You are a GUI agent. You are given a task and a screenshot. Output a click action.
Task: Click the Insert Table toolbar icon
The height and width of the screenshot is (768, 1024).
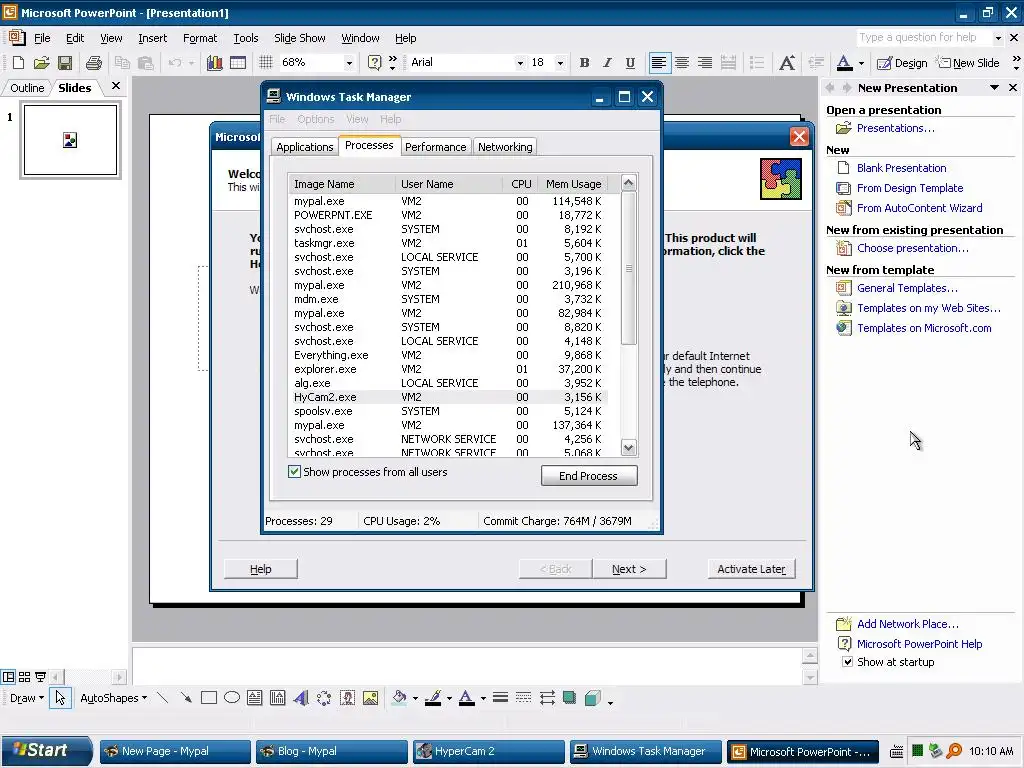(x=238, y=63)
